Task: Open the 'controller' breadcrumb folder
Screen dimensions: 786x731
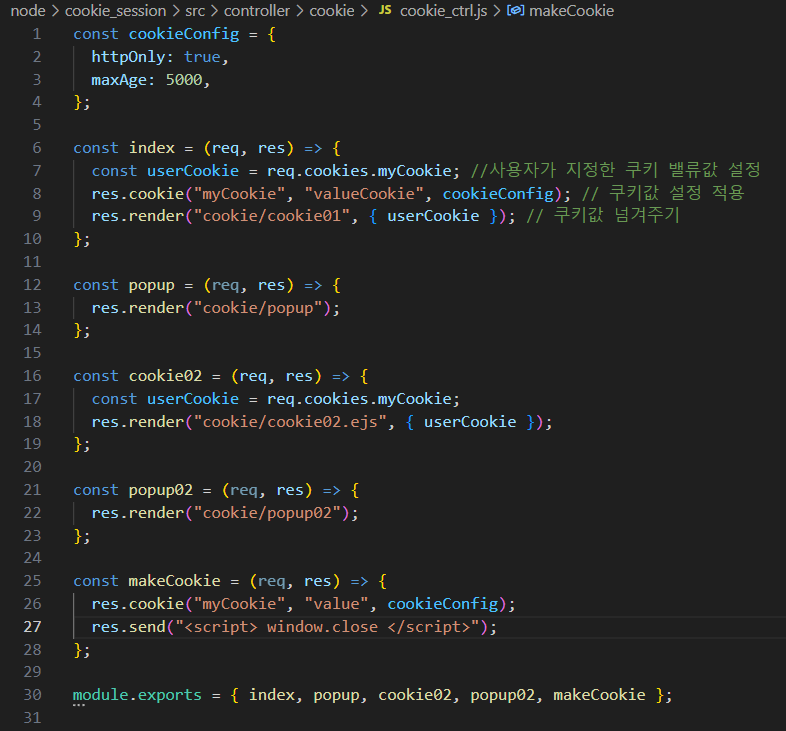Action: pyautogui.click(x=257, y=11)
